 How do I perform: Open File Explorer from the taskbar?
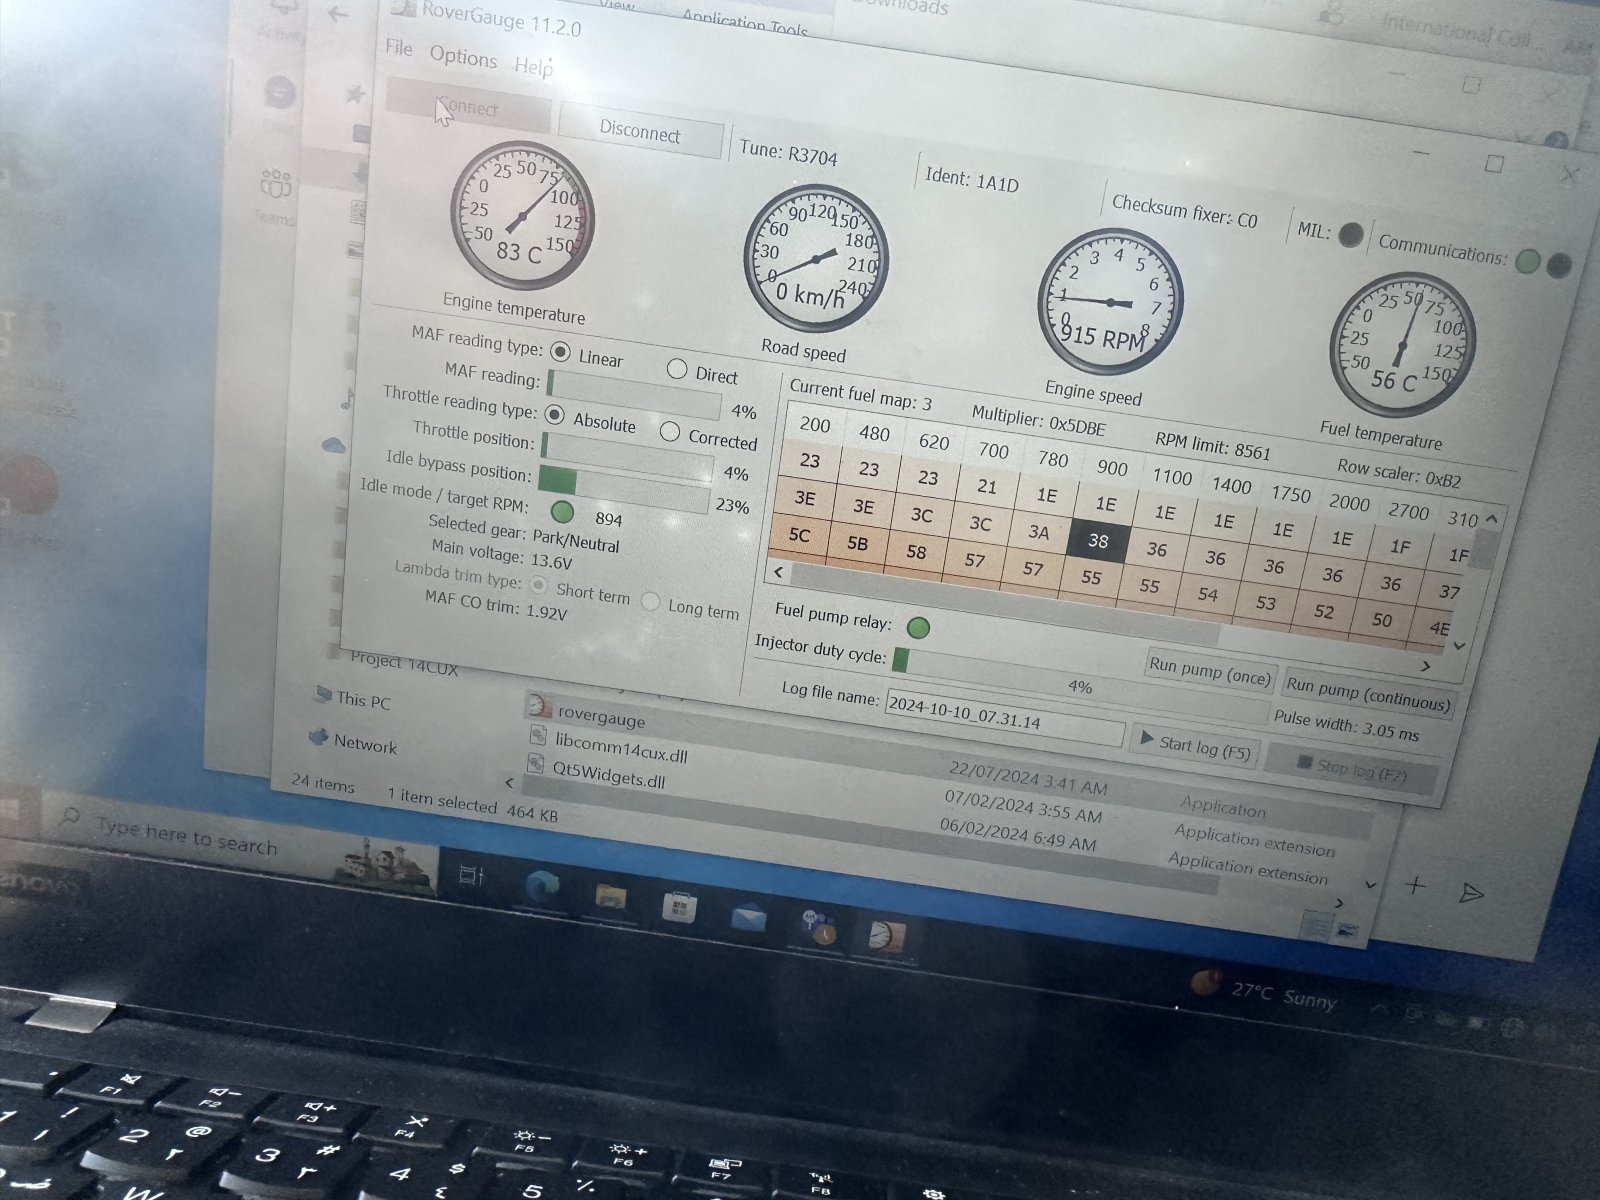point(611,895)
